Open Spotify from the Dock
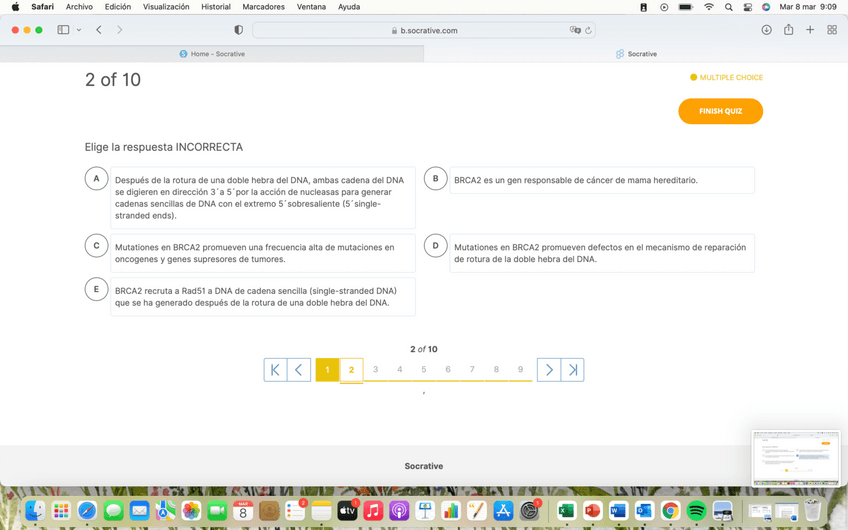848x530 pixels. tap(697, 511)
